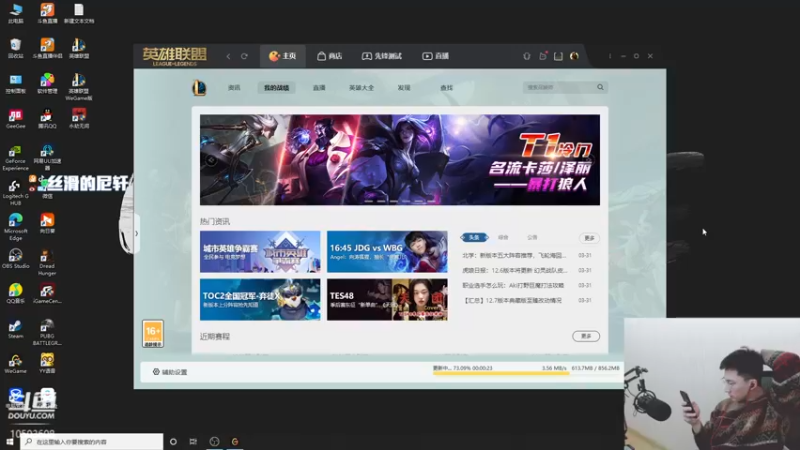Open the 虎牌日报 12.6版本 news headline
Screen dimensions: 800x450
click(x=514, y=270)
